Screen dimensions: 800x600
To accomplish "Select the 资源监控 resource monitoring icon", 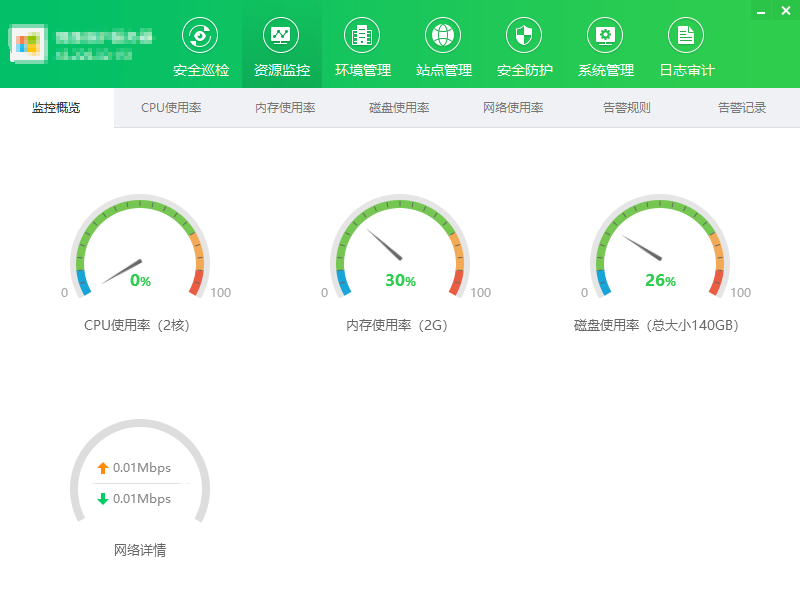I will click(280, 45).
